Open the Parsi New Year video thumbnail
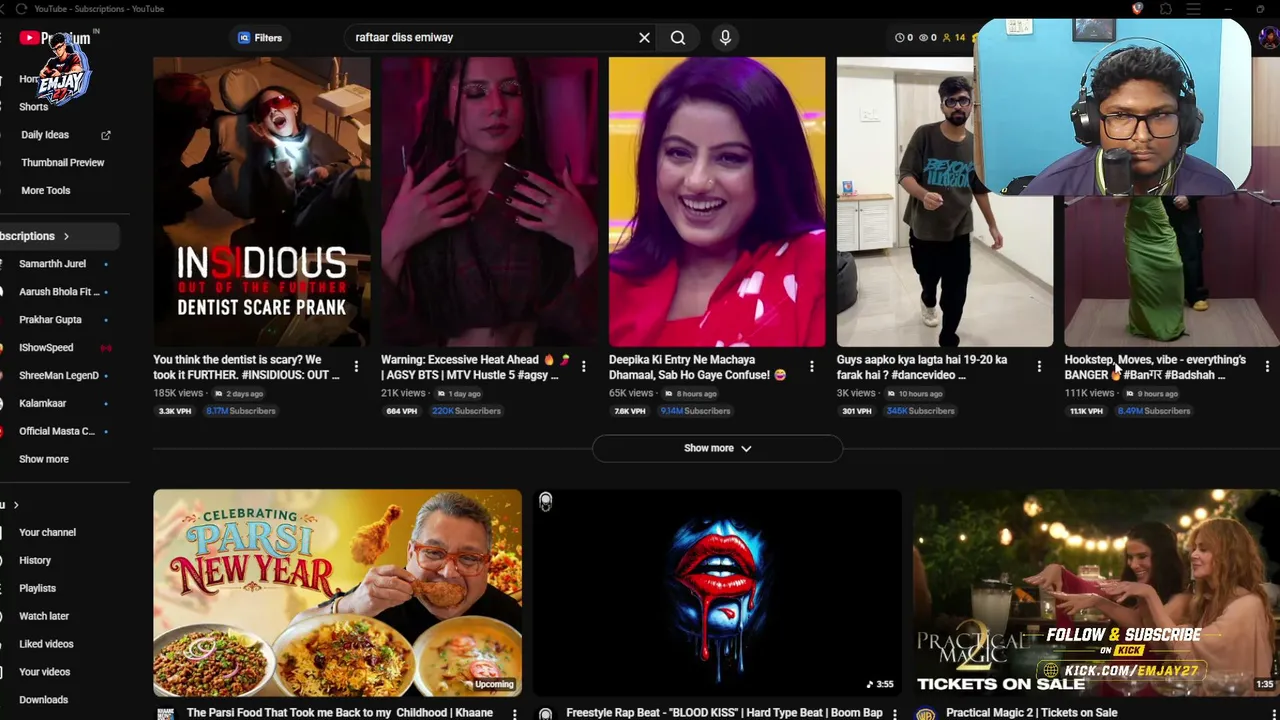Viewport: 1280px width, 720px height. click(x=337, y=593)
